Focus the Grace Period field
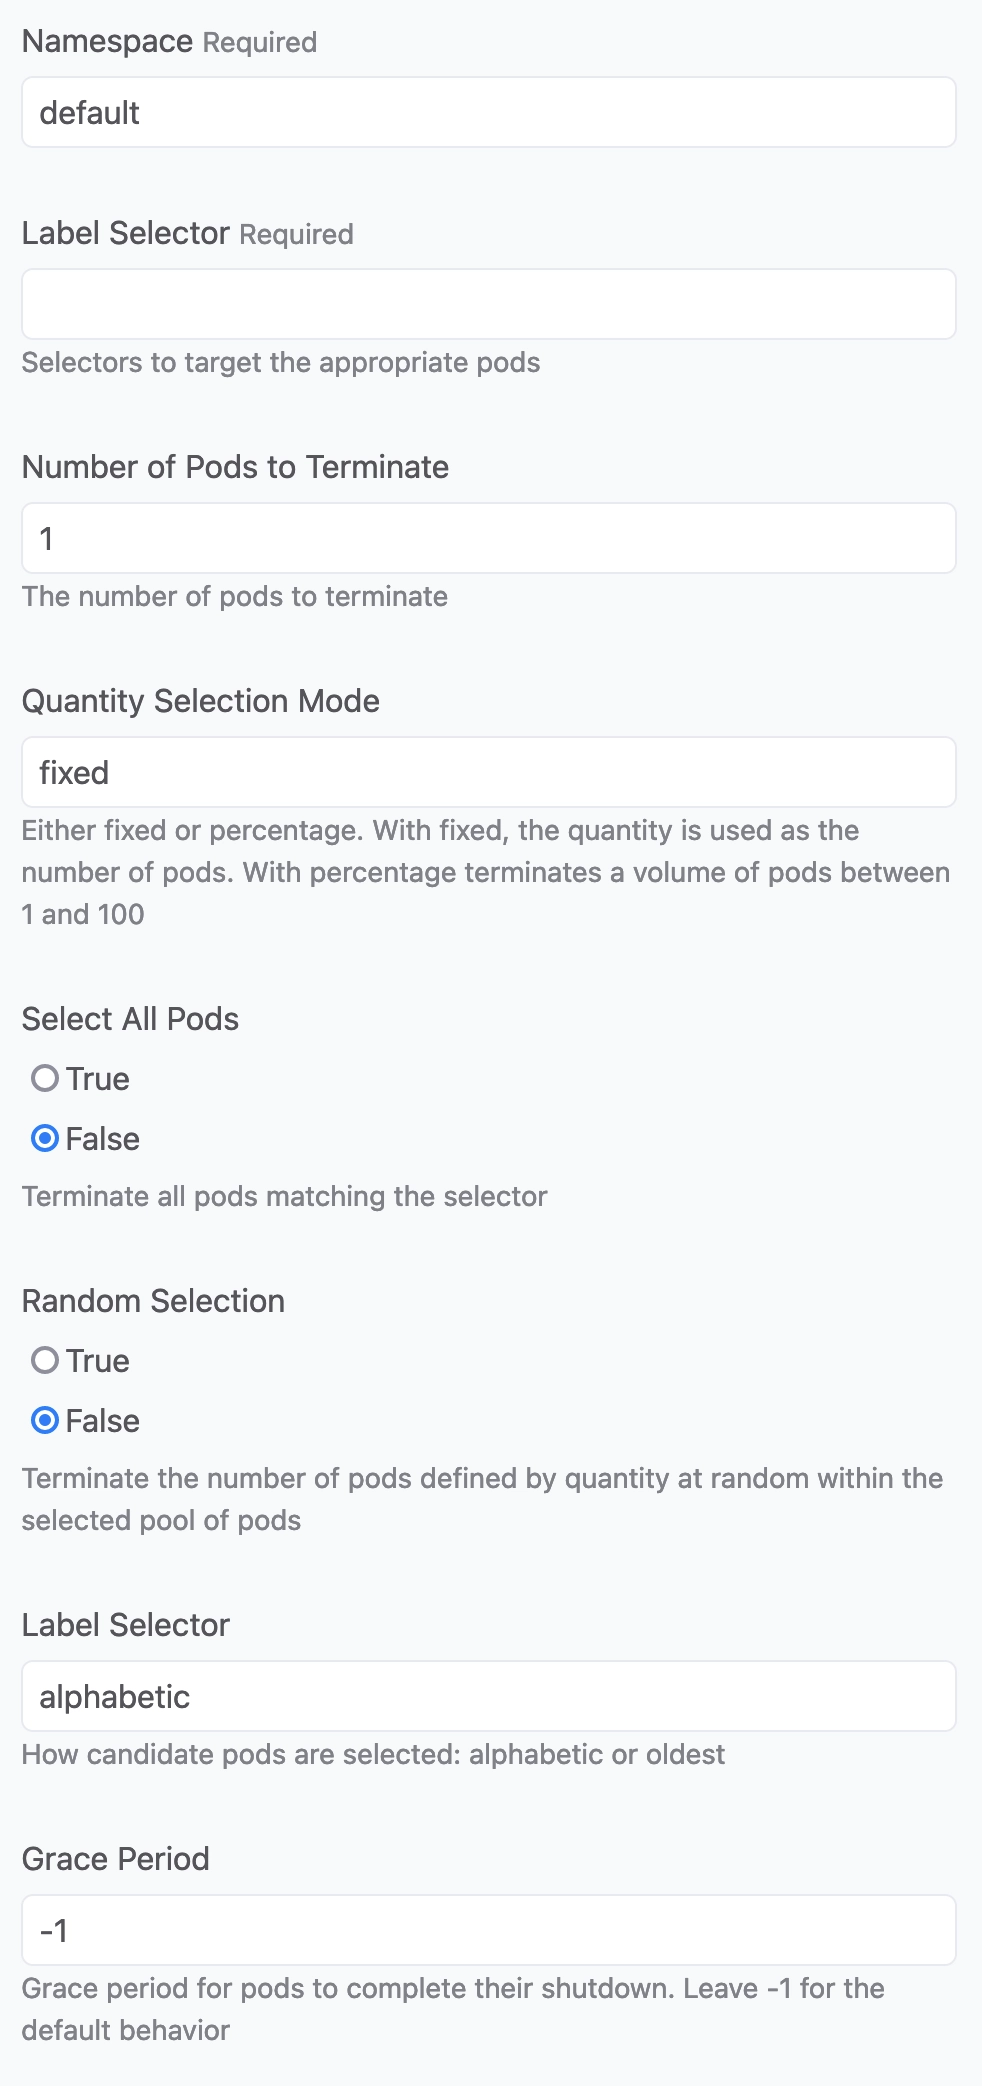The height and width of the screenshot is (2086, 982). click(x=489, y=1930)
